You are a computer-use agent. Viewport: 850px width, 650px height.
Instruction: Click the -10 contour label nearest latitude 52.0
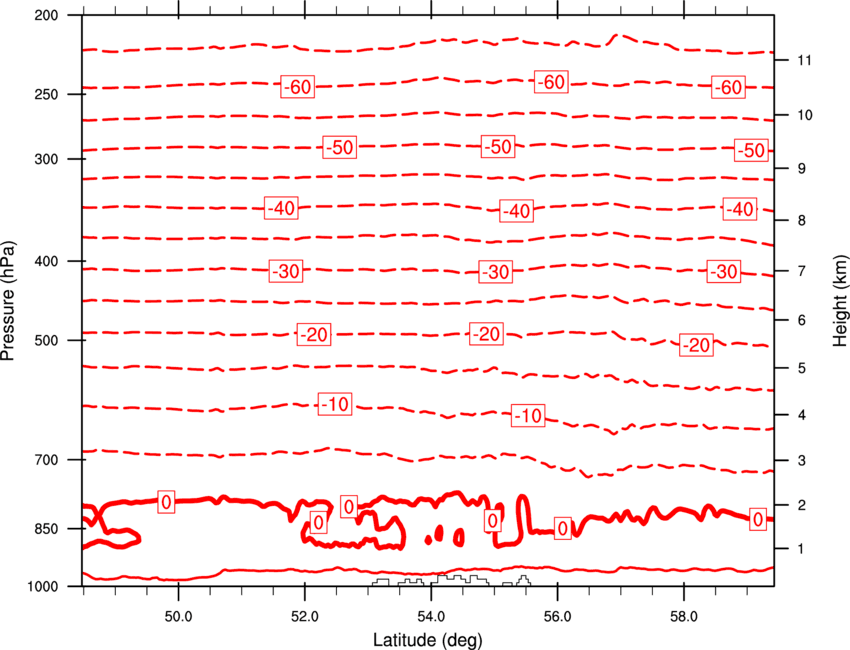pos(334,404)
